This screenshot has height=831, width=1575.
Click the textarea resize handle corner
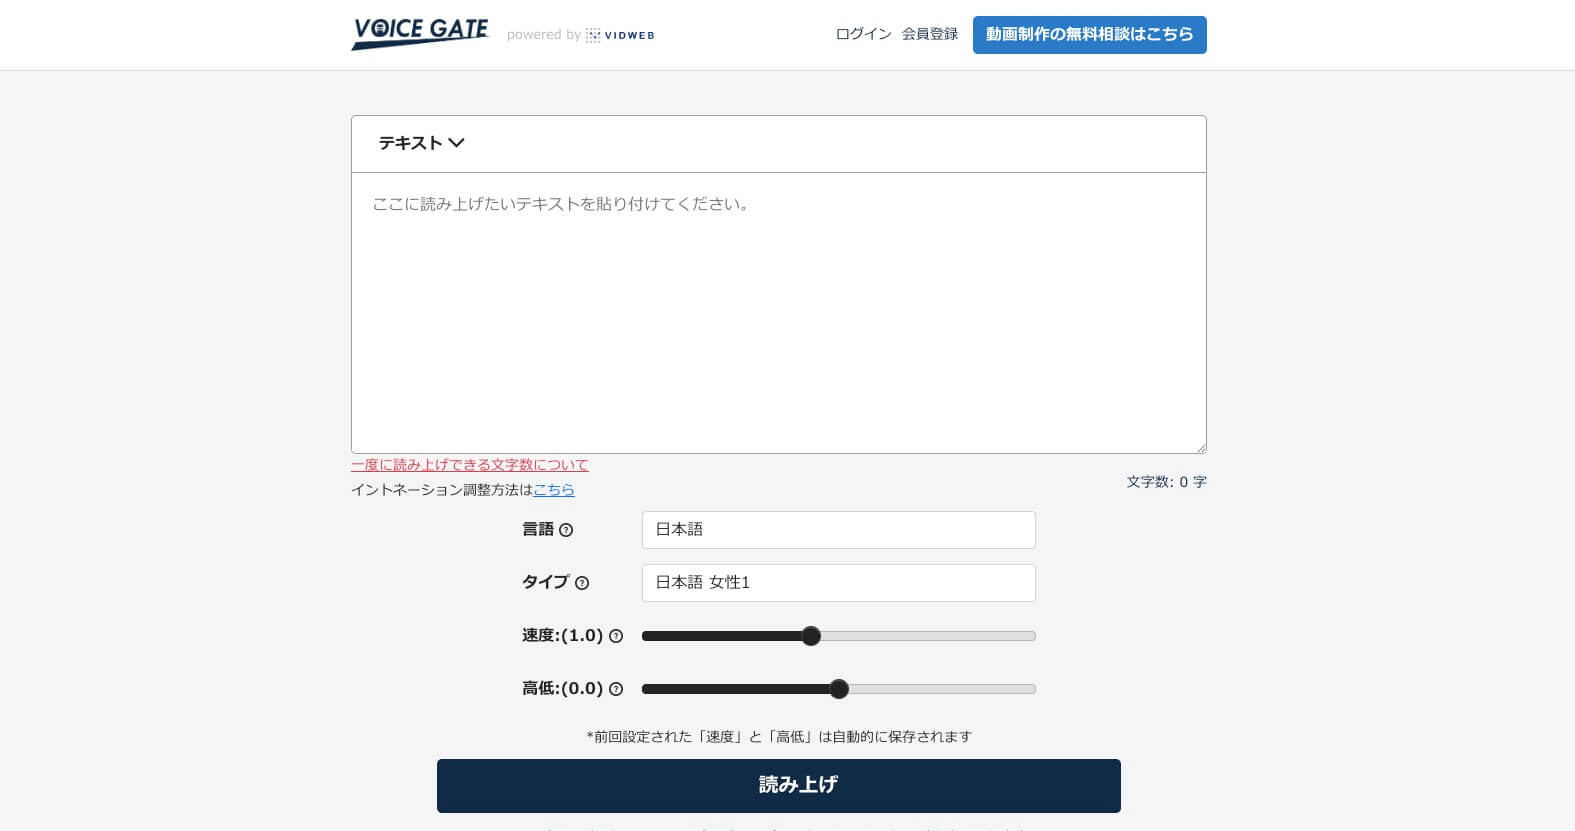[1200, 448]
